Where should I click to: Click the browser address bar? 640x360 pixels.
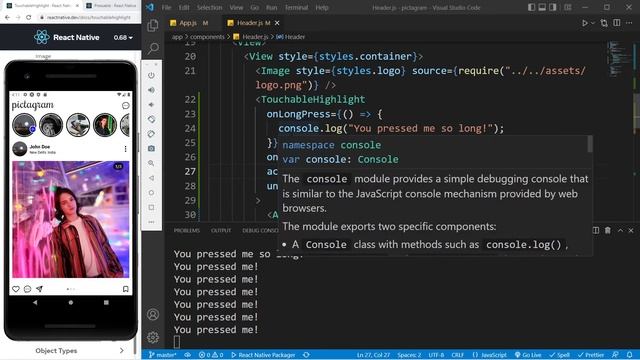point(88,18)
